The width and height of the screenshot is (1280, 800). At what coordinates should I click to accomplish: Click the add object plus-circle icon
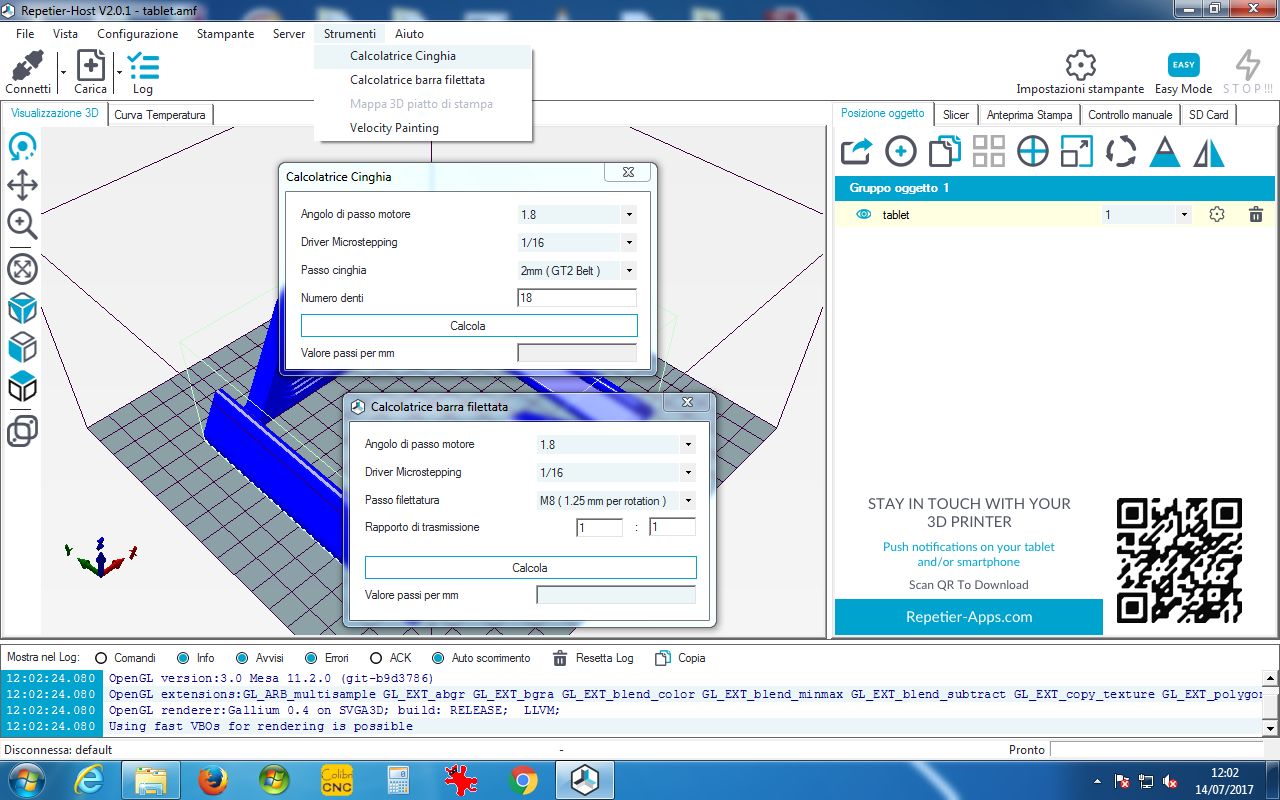point(900,151)
